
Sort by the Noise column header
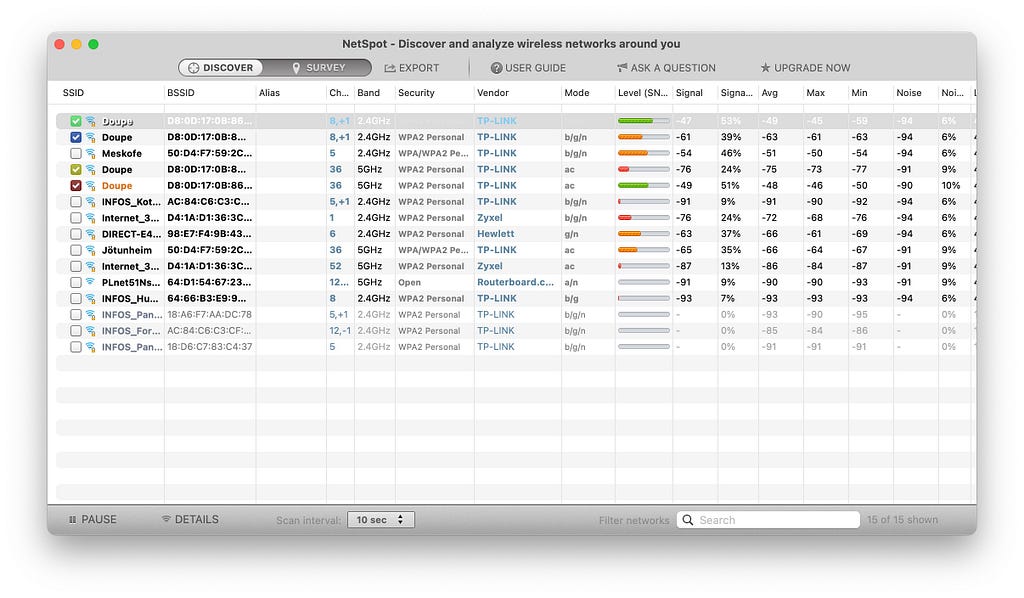908,93
